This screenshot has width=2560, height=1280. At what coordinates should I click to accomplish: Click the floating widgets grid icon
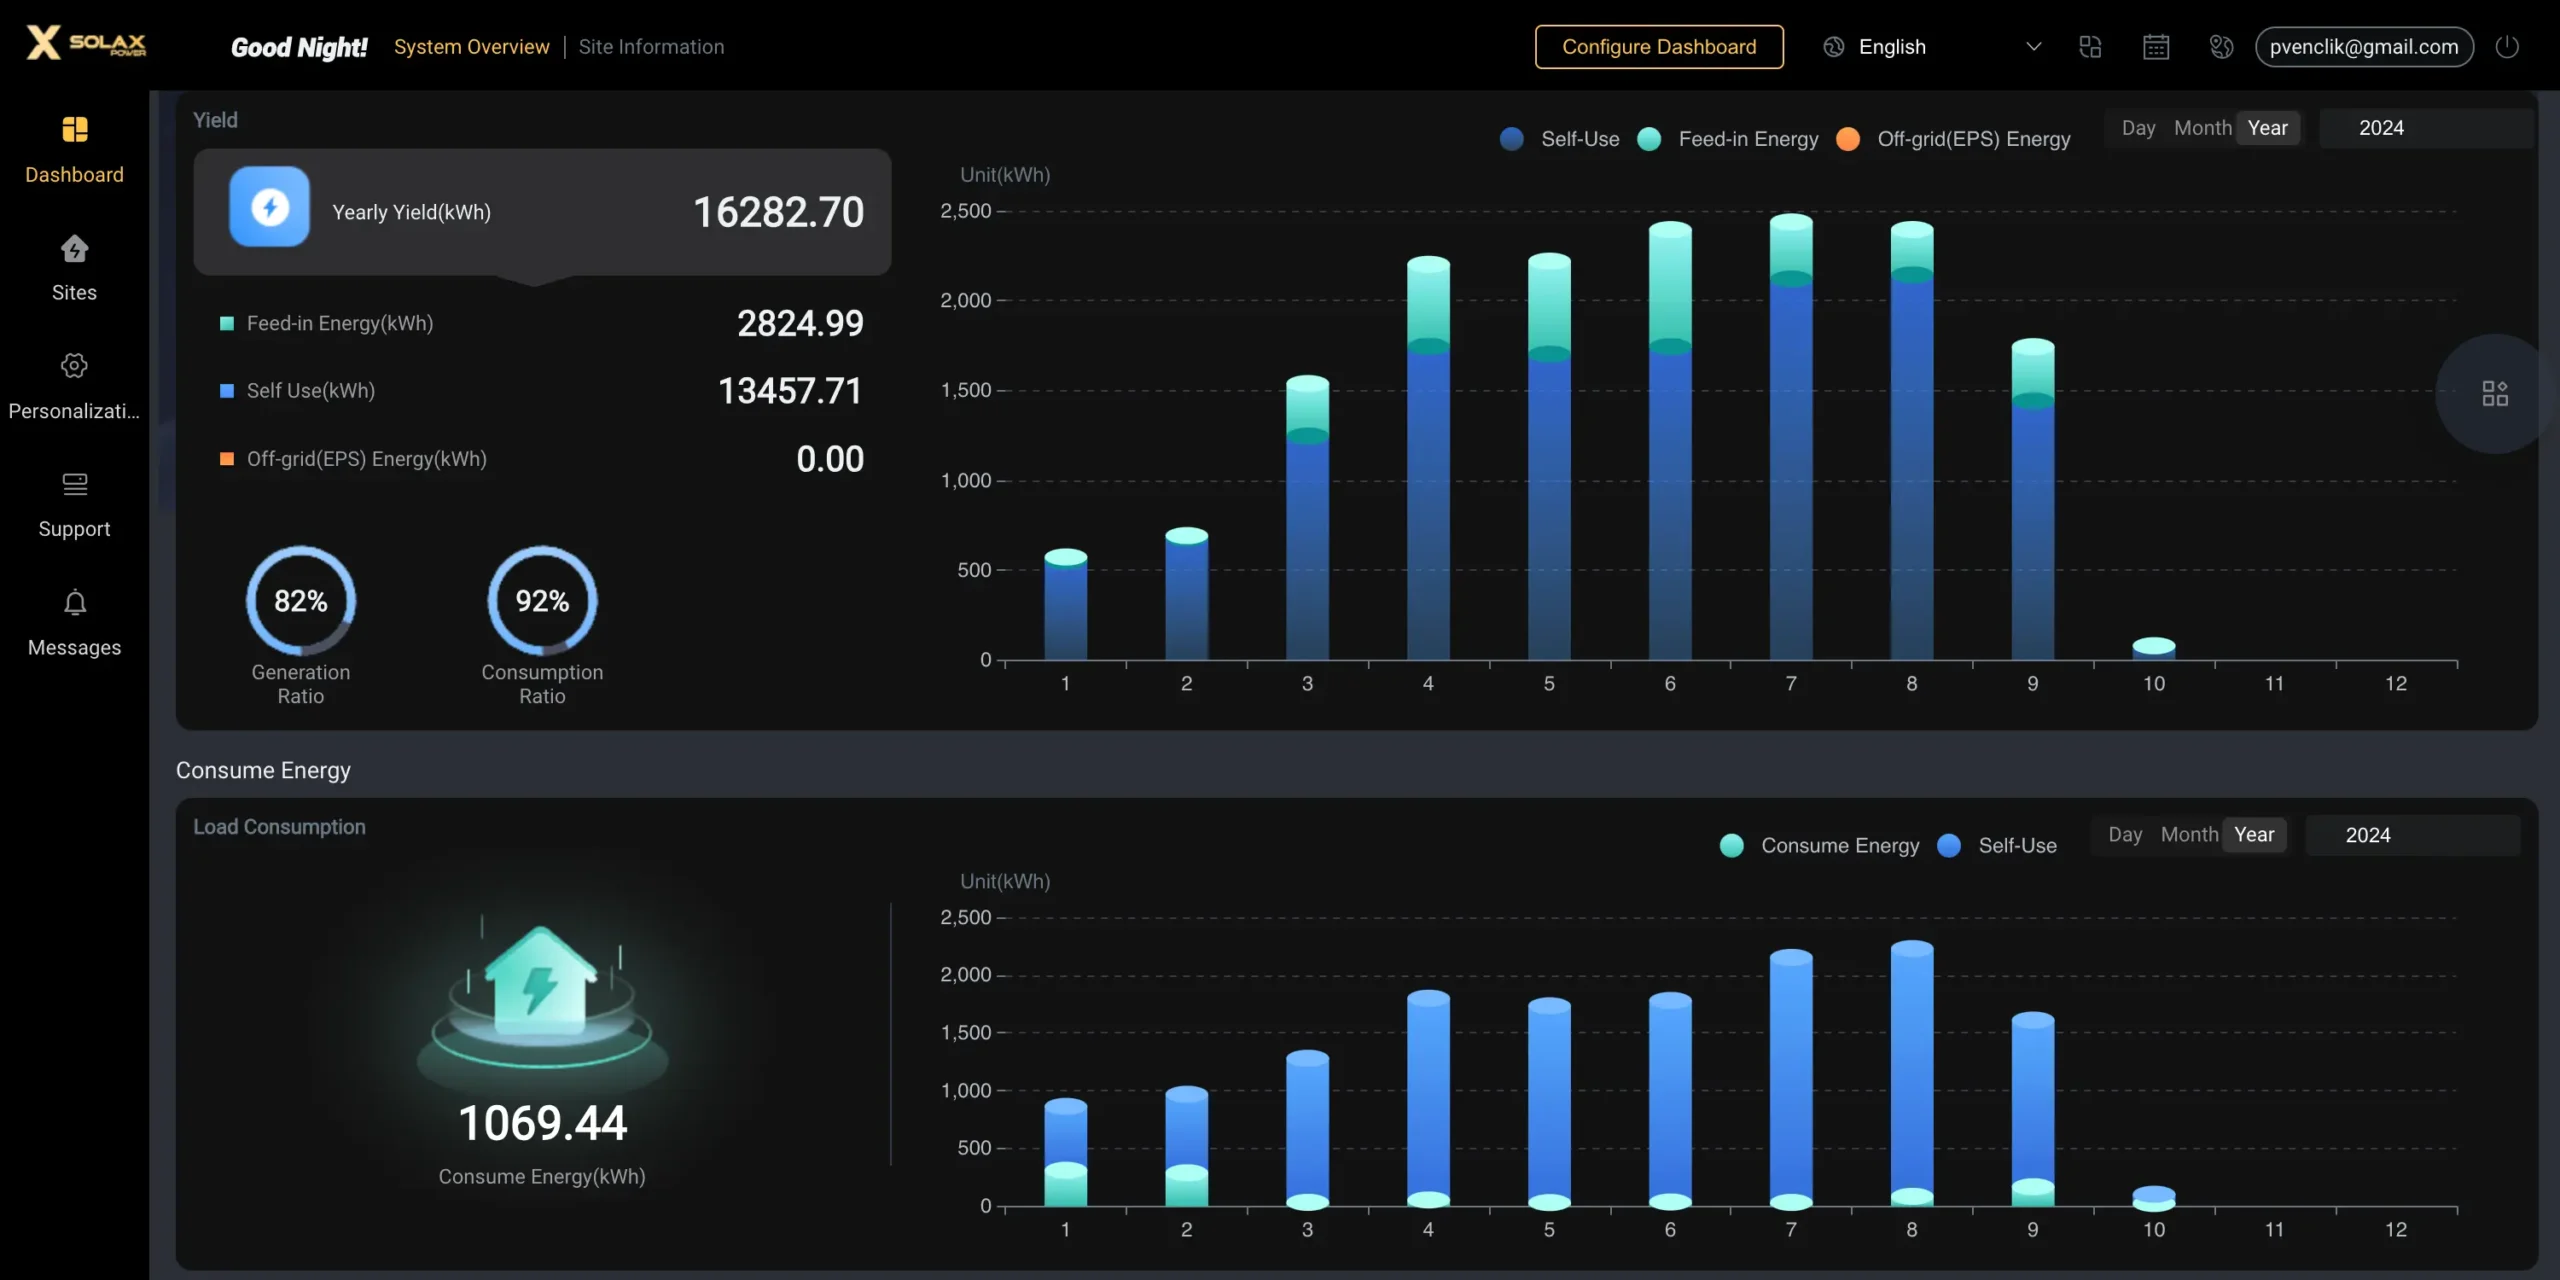click(2495, 393)
